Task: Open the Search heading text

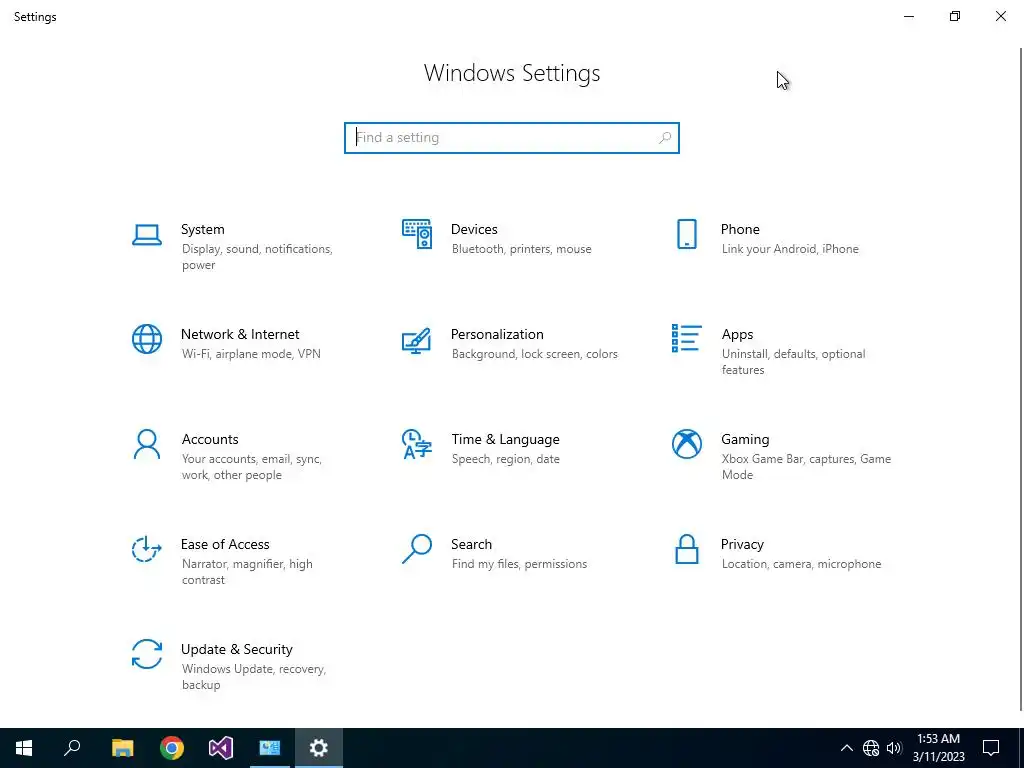Action: pyautogui.click(x=472, y=544)
